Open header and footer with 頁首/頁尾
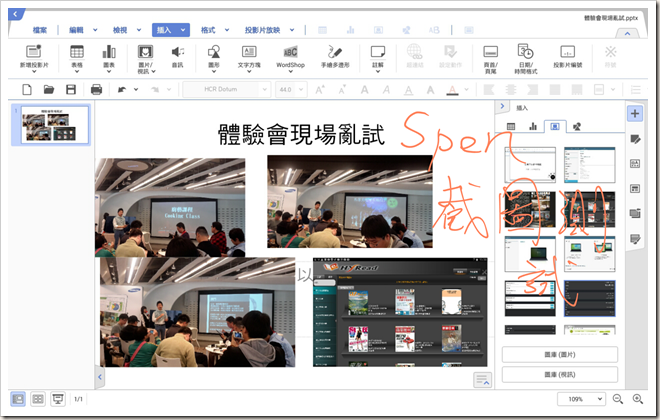 click(491, 59)
